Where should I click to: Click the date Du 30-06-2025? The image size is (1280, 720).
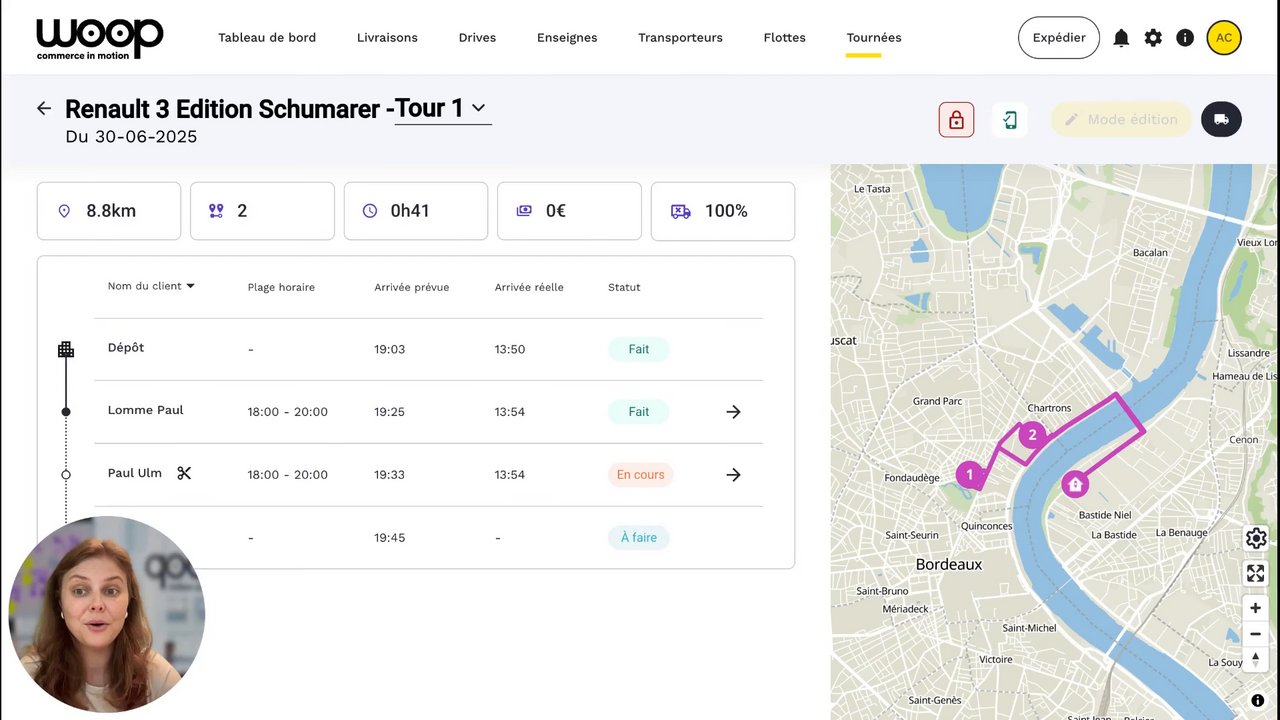pos(131,137)
